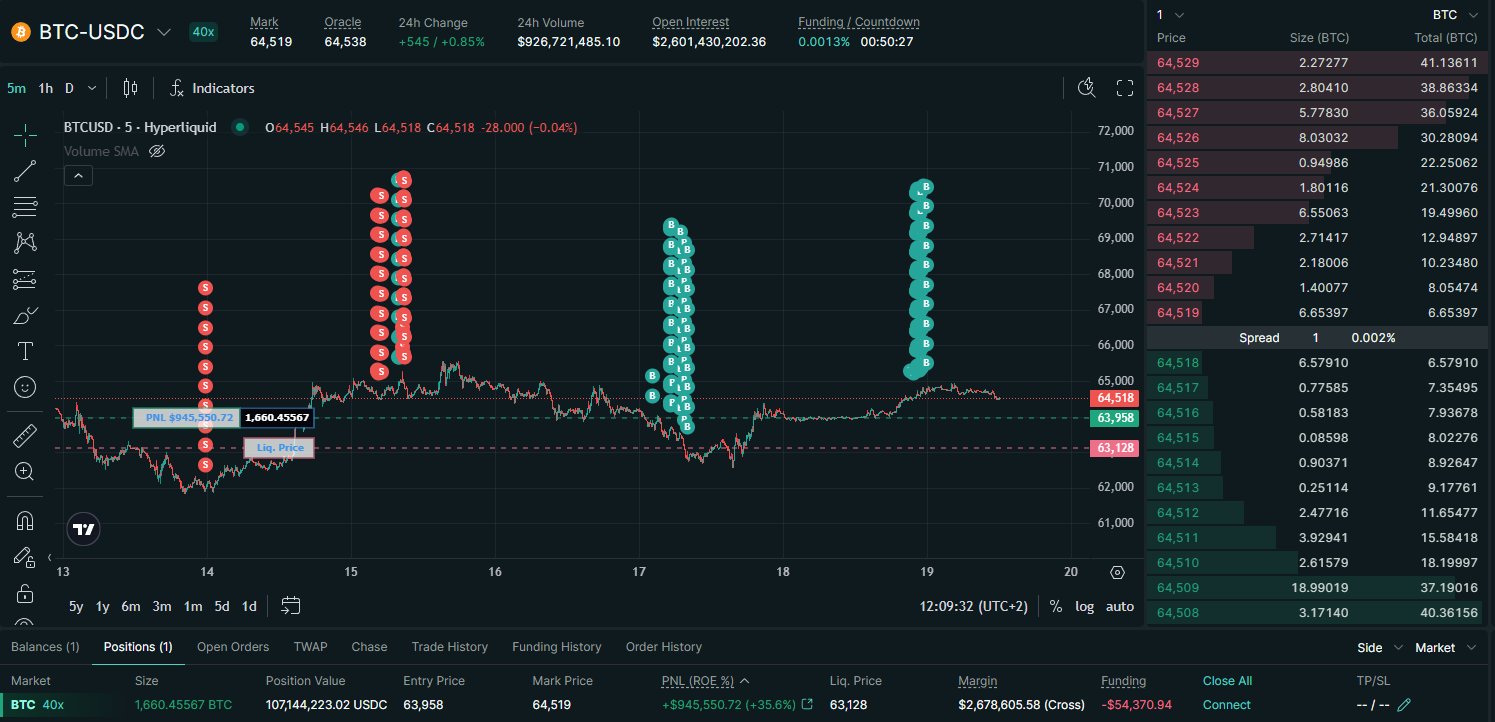Open the forecasting and measurement tools

click(x=25, y=279)
